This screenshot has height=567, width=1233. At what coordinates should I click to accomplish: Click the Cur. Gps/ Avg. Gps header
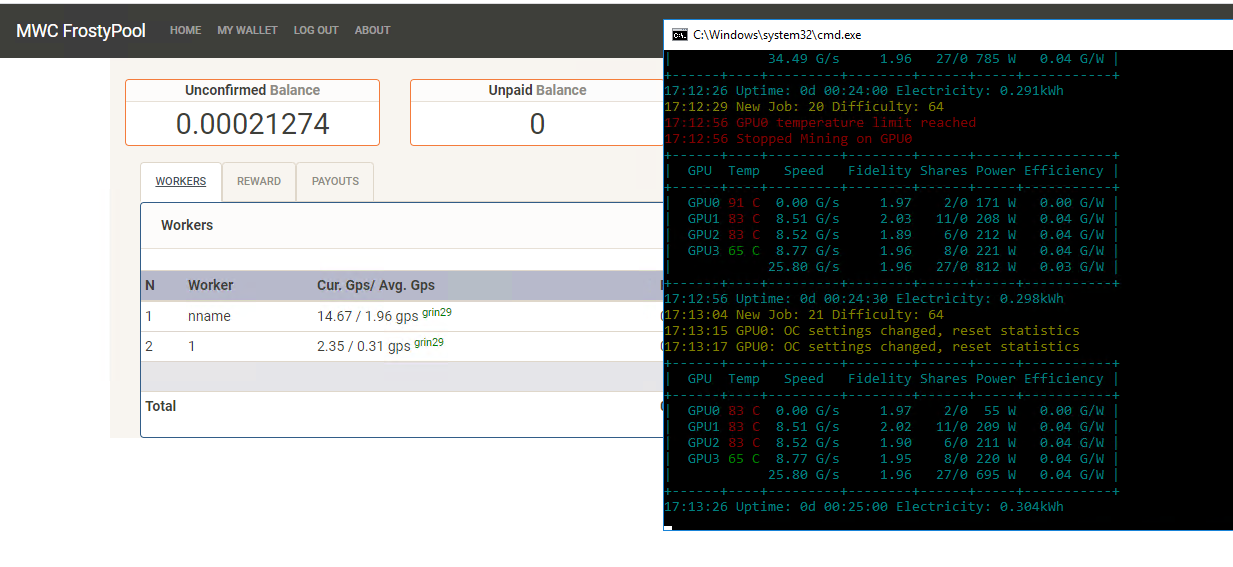tap(376, 285)
